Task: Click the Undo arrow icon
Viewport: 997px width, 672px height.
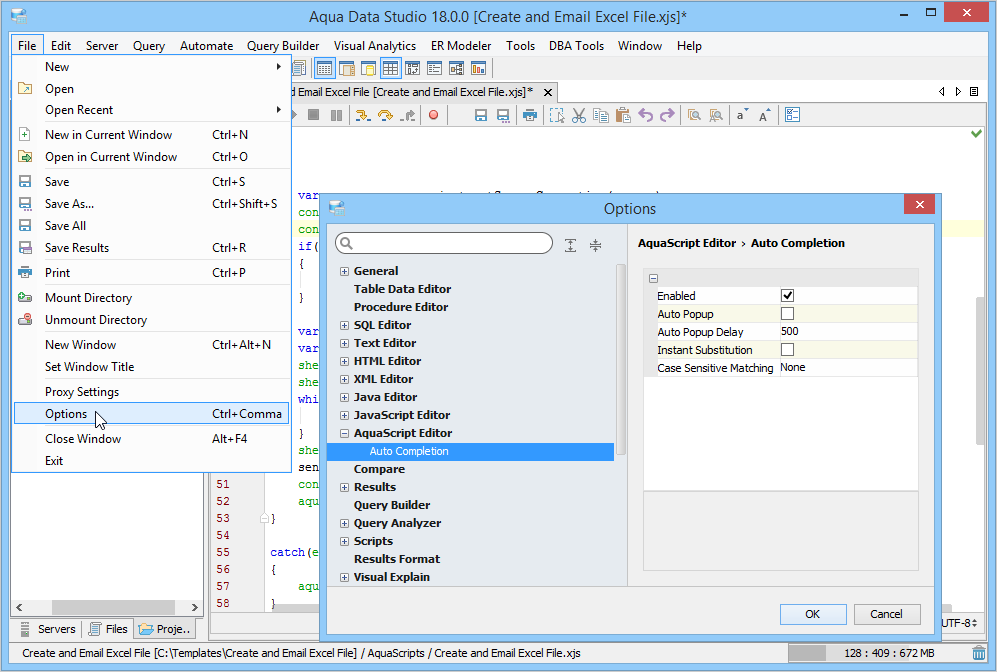Action: coord(646,115)
